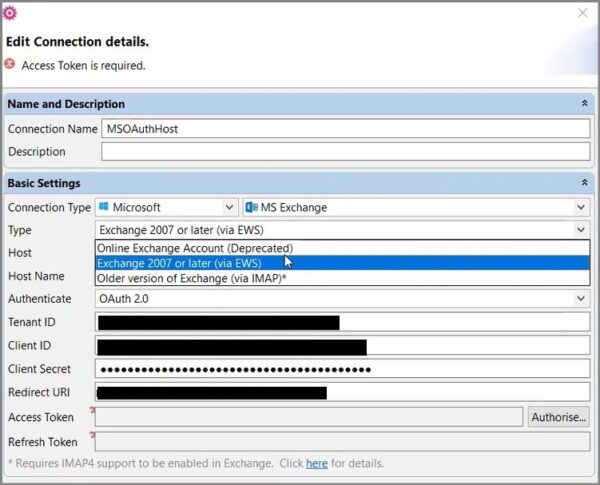Collapse the Name and Description section
The image size is (600, 485).
[x=584, y=104]
